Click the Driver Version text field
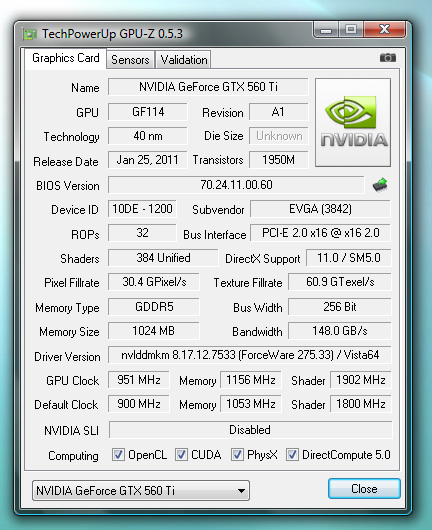Screen dimensions: 432x530 click(x=249, y=355)
